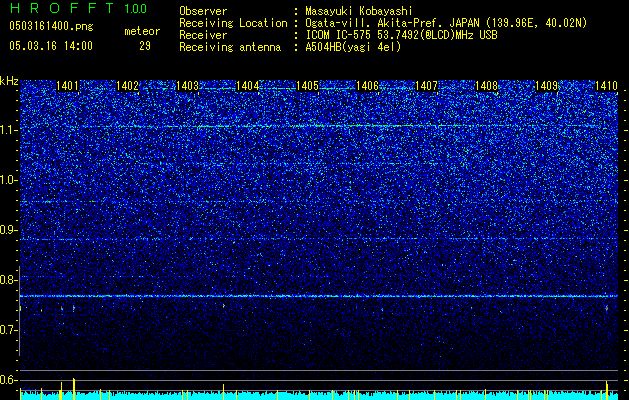Viewport: 629px width, 400px height.
Task: Click the 1408 time marker
Action: tap(486, 86)
